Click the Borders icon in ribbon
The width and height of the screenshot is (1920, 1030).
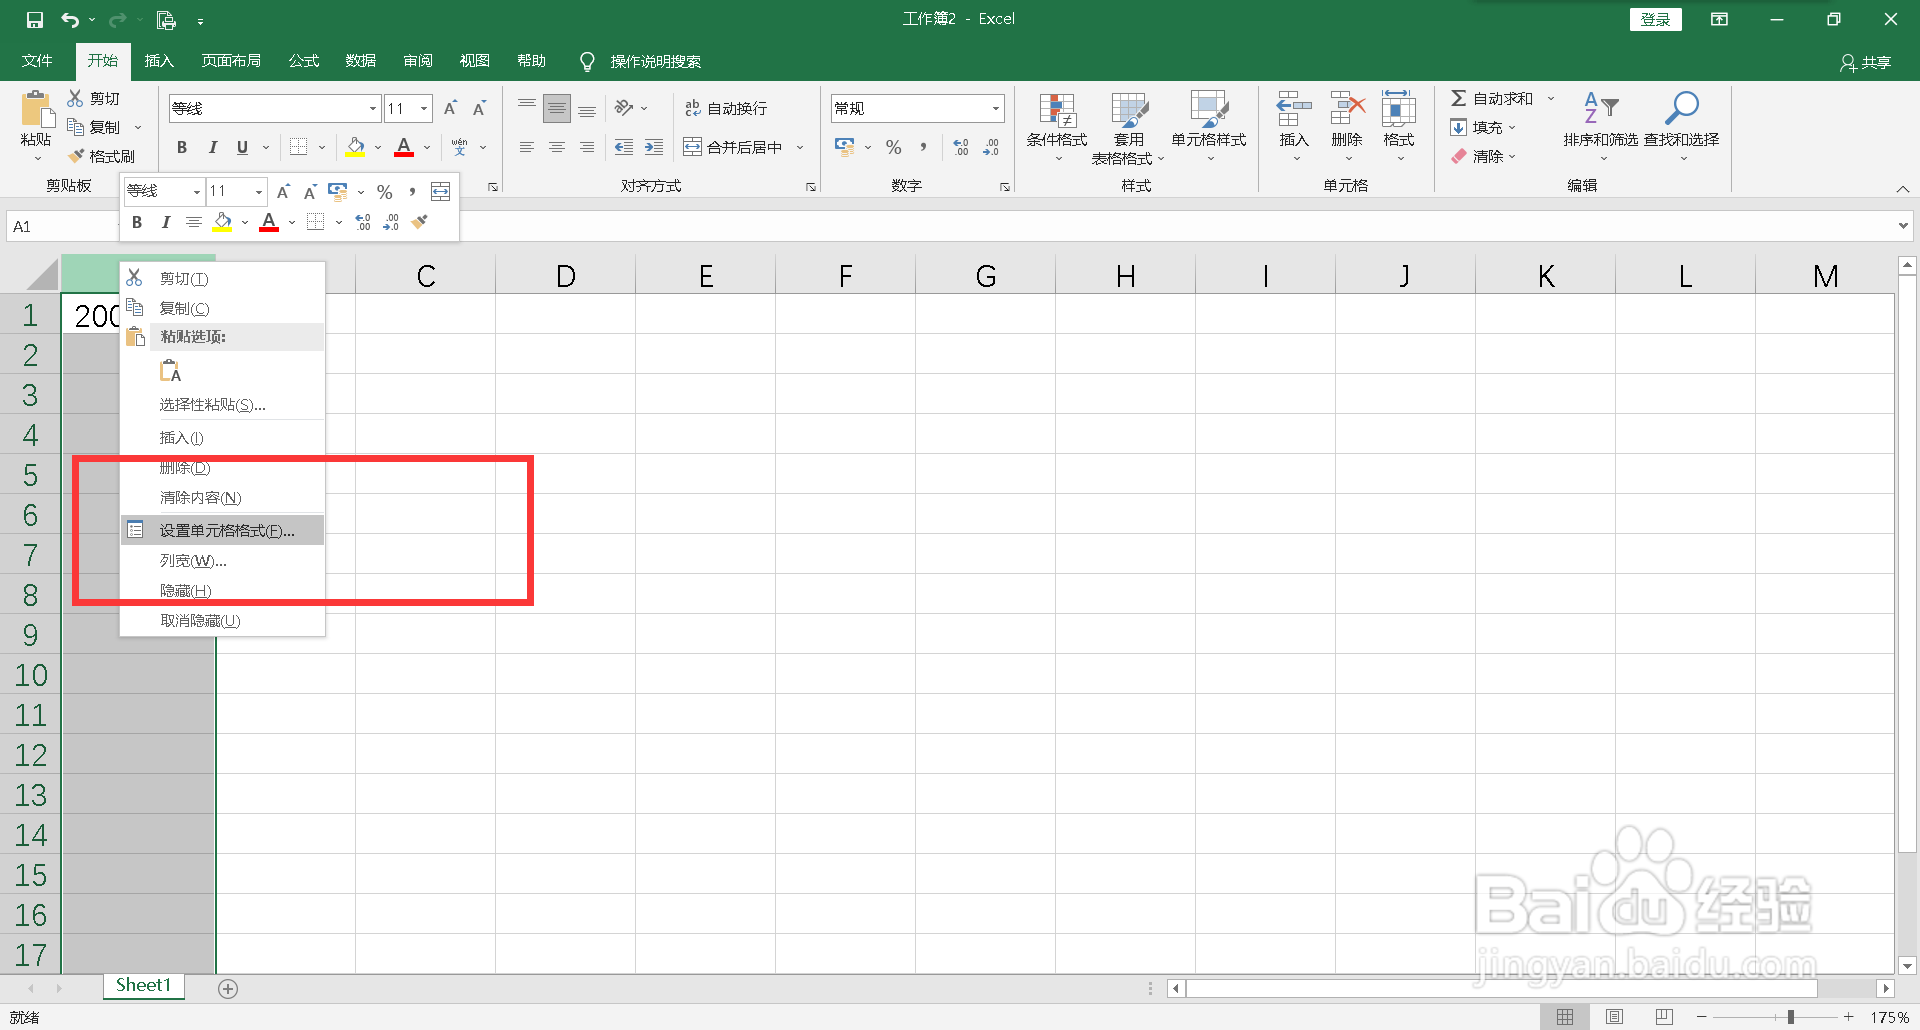tap(298, 147)
